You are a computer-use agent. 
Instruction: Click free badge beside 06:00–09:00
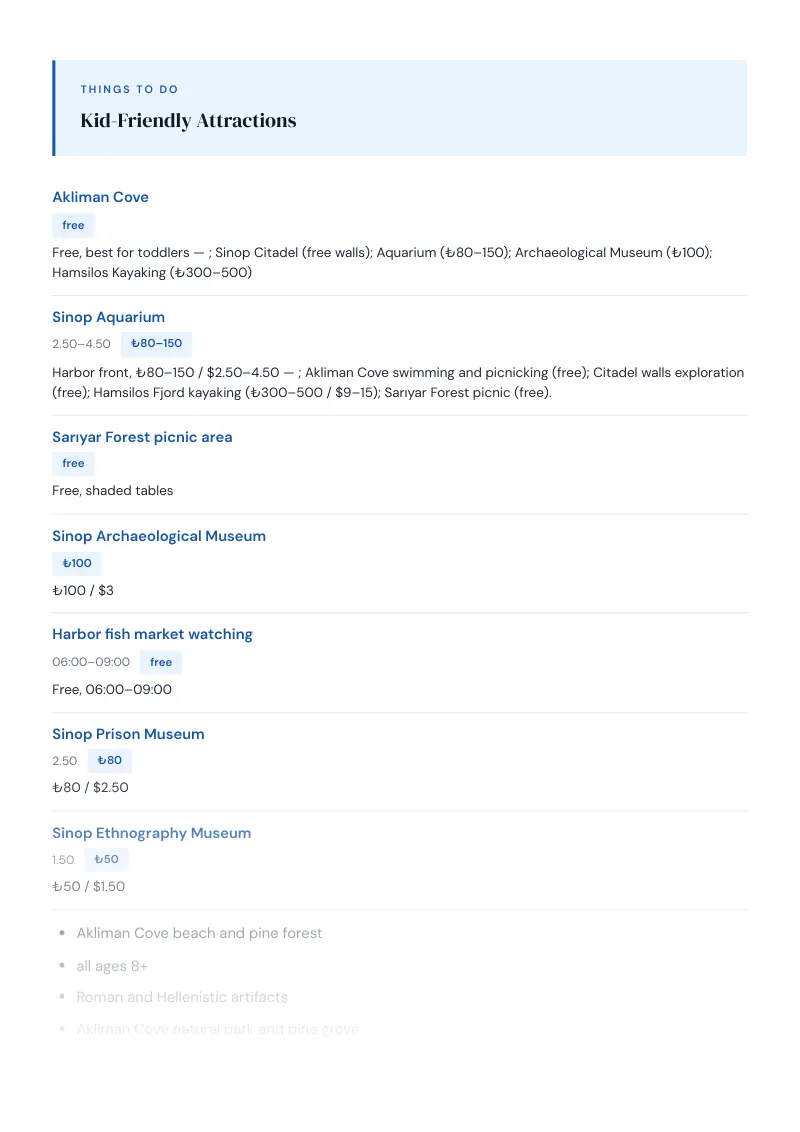tap(161, 662)
